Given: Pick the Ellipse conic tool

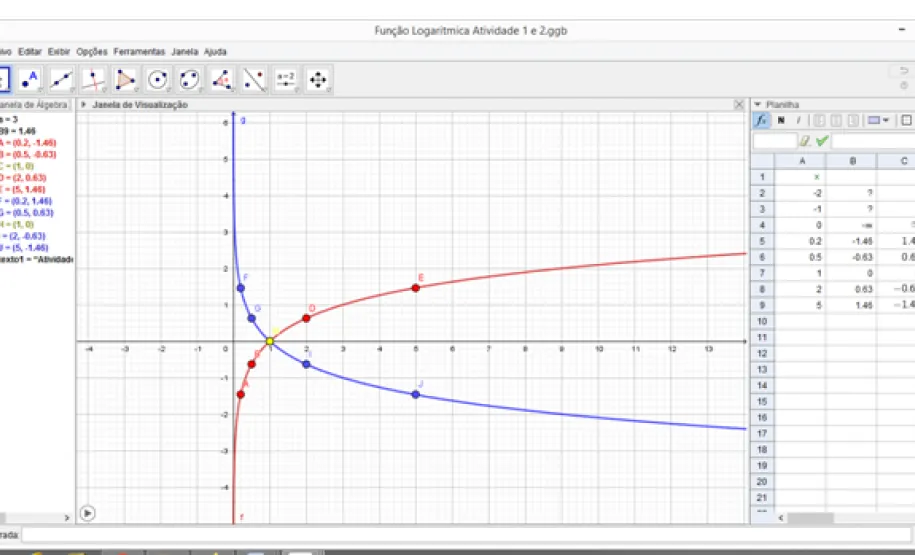Looking at the screenshot, I should pyautogui.click(x=190, y=79).
